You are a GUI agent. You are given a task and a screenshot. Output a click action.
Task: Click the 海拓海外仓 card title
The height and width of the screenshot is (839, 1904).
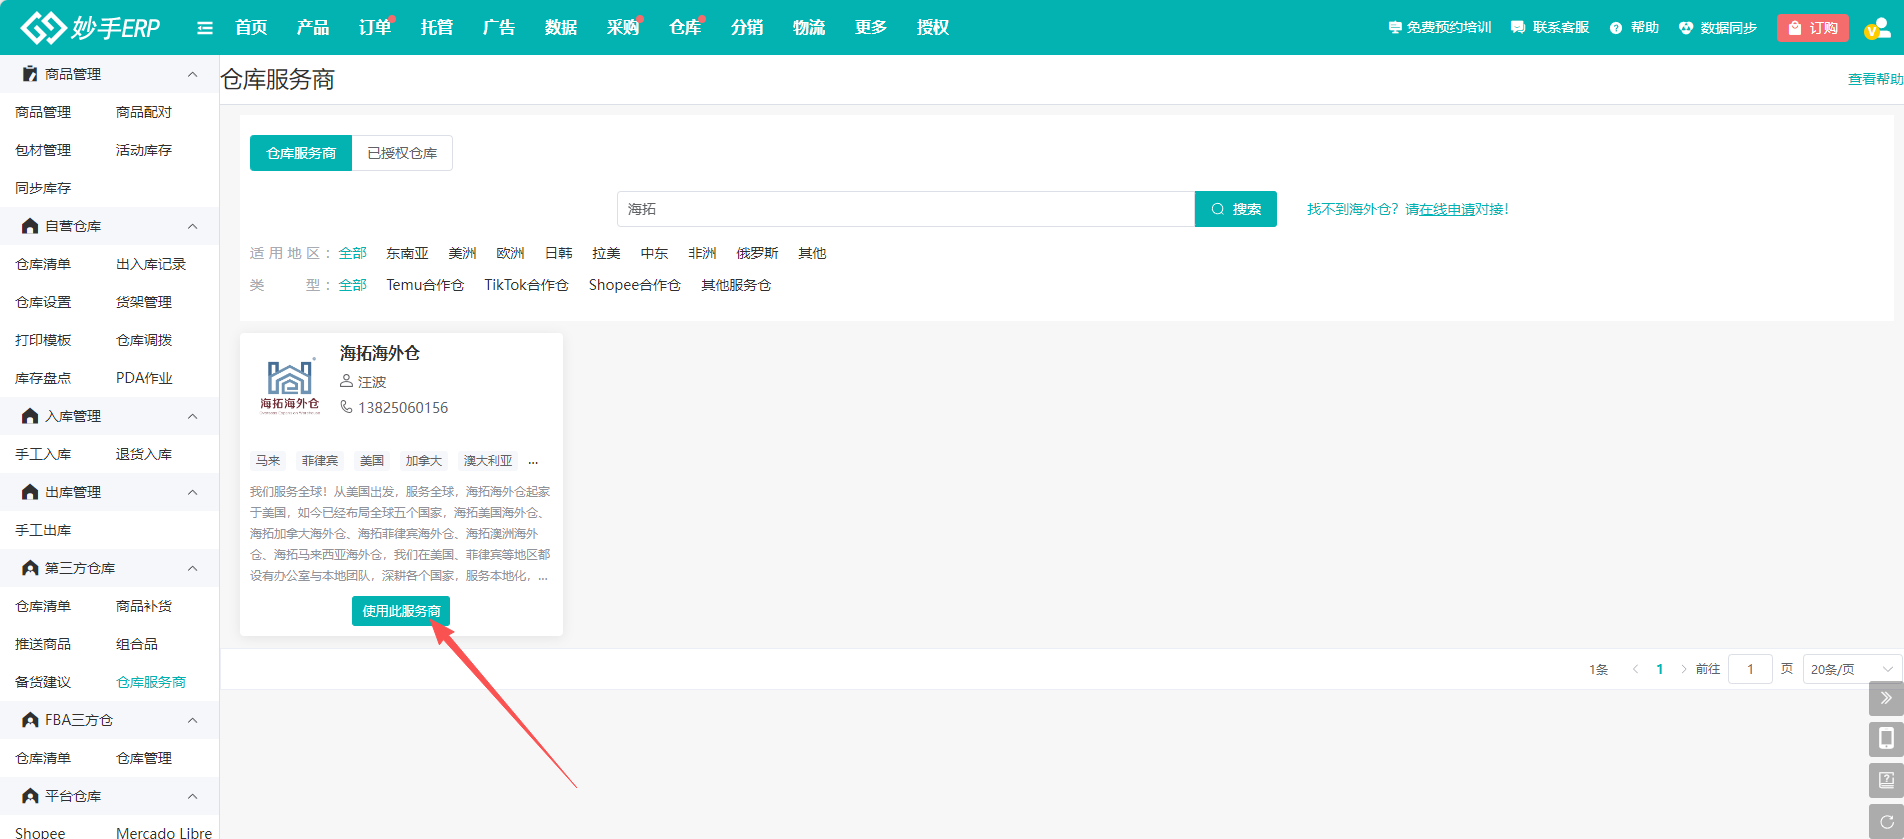click(x=380, y=353)
